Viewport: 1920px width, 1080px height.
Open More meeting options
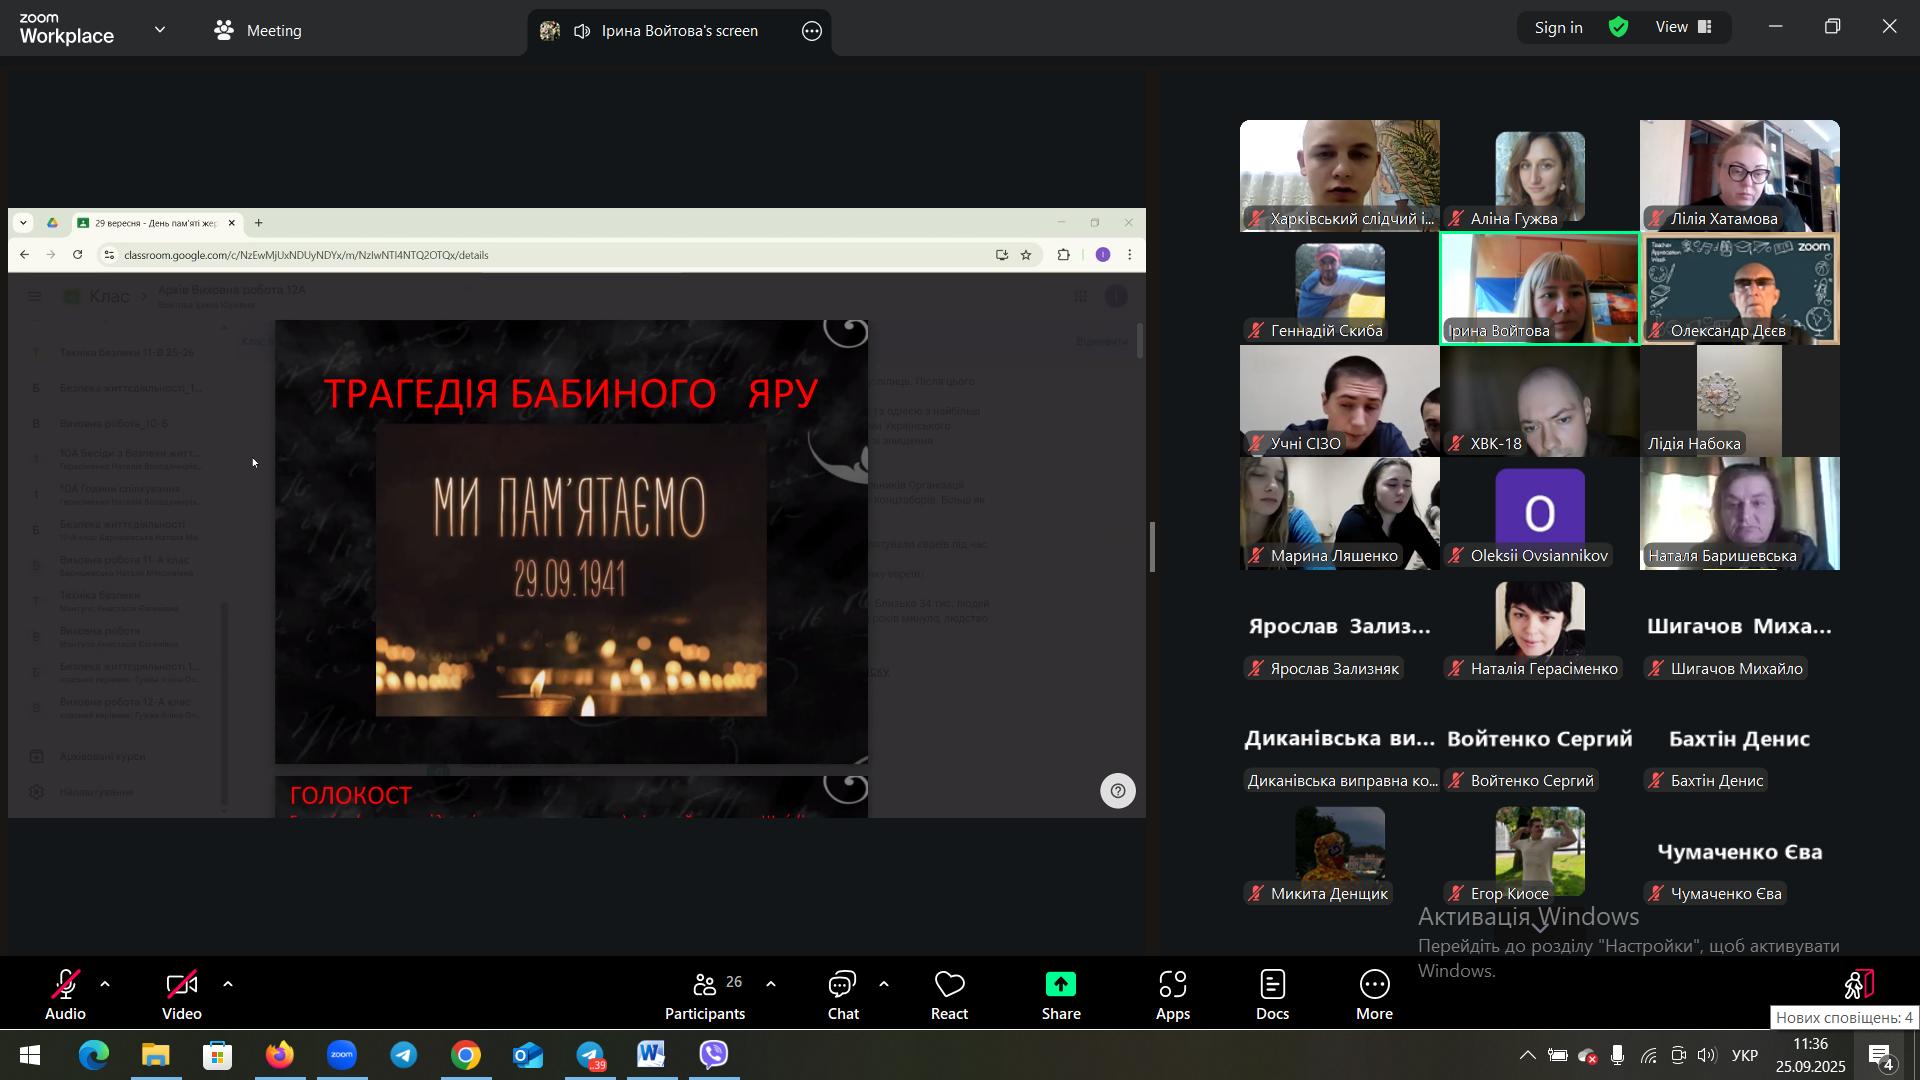1375,996
